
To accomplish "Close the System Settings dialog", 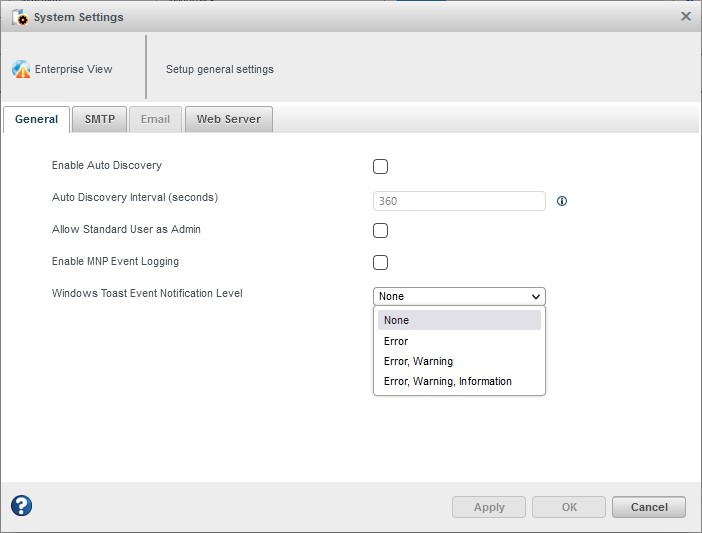I will point(686,16).
